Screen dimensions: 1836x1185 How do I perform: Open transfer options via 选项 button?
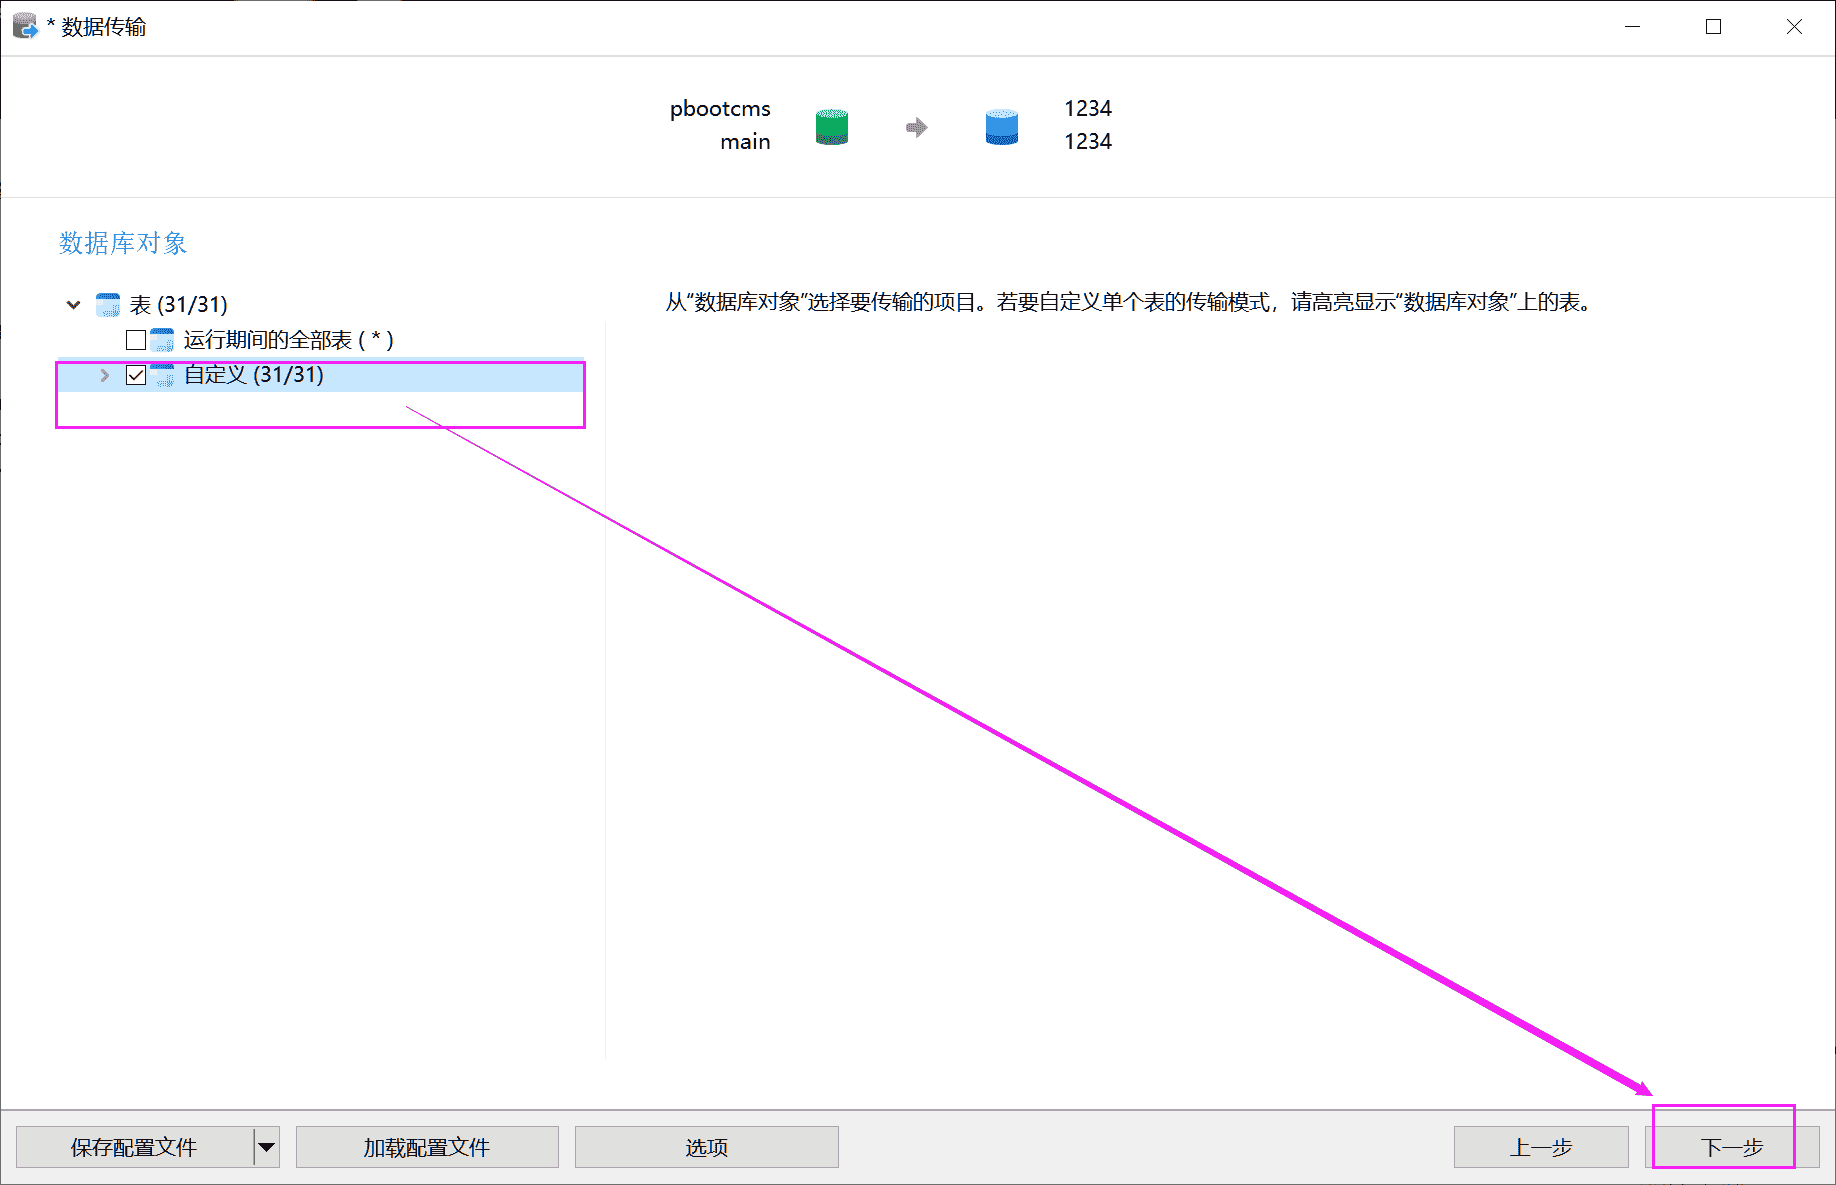(706, 1147)
